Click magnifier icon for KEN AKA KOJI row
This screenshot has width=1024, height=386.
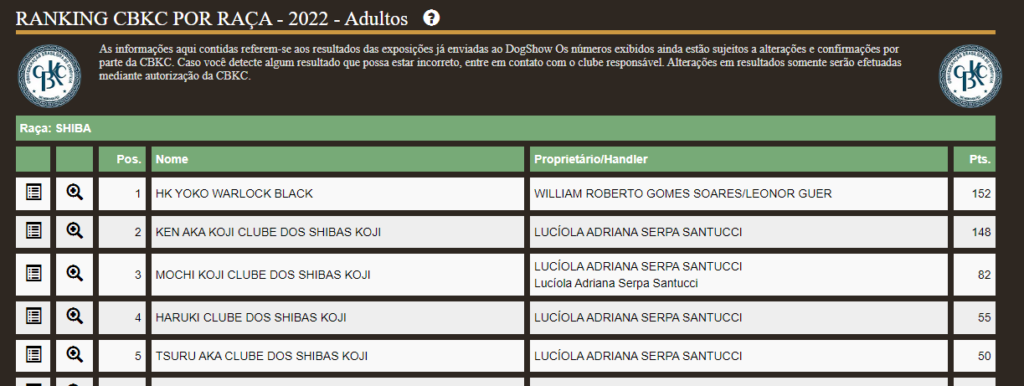(x=75, y=231)
